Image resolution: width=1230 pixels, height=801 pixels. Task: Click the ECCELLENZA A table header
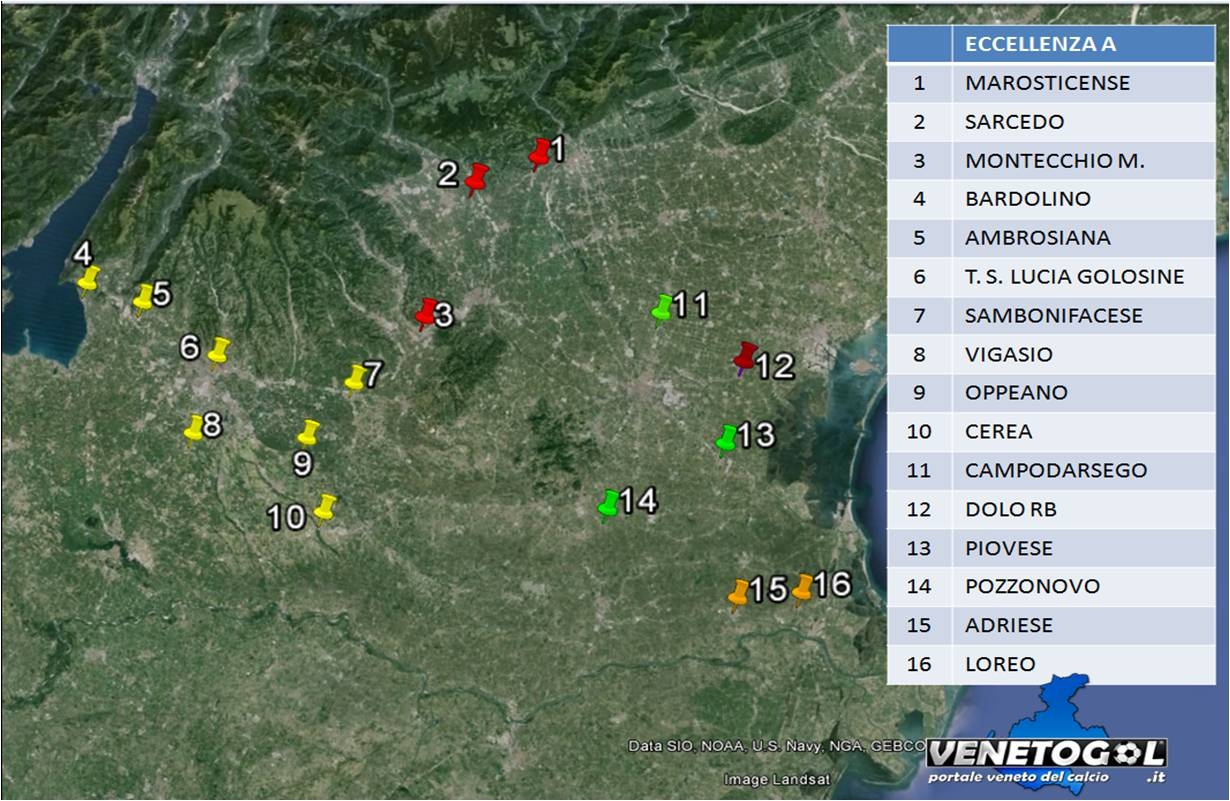tap(1040, 44)
